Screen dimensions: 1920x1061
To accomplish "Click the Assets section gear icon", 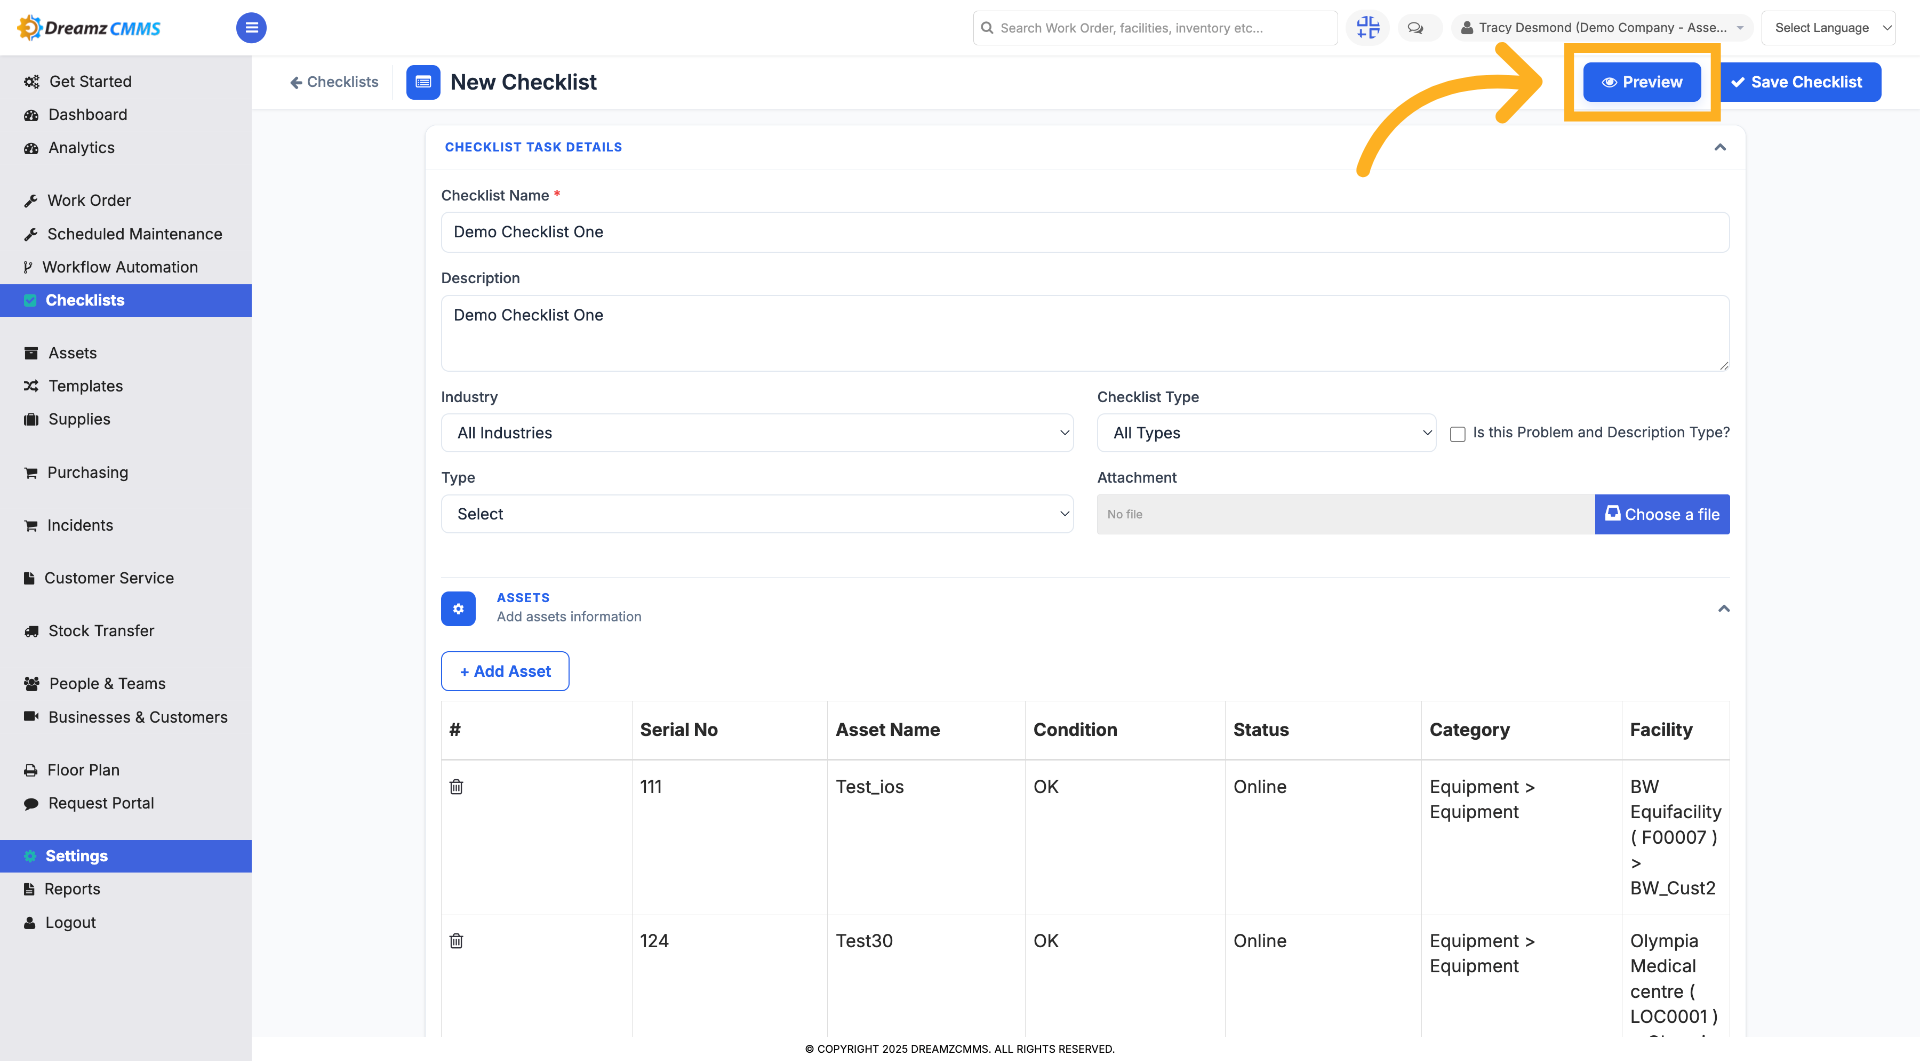I will [x=458, y=609].
